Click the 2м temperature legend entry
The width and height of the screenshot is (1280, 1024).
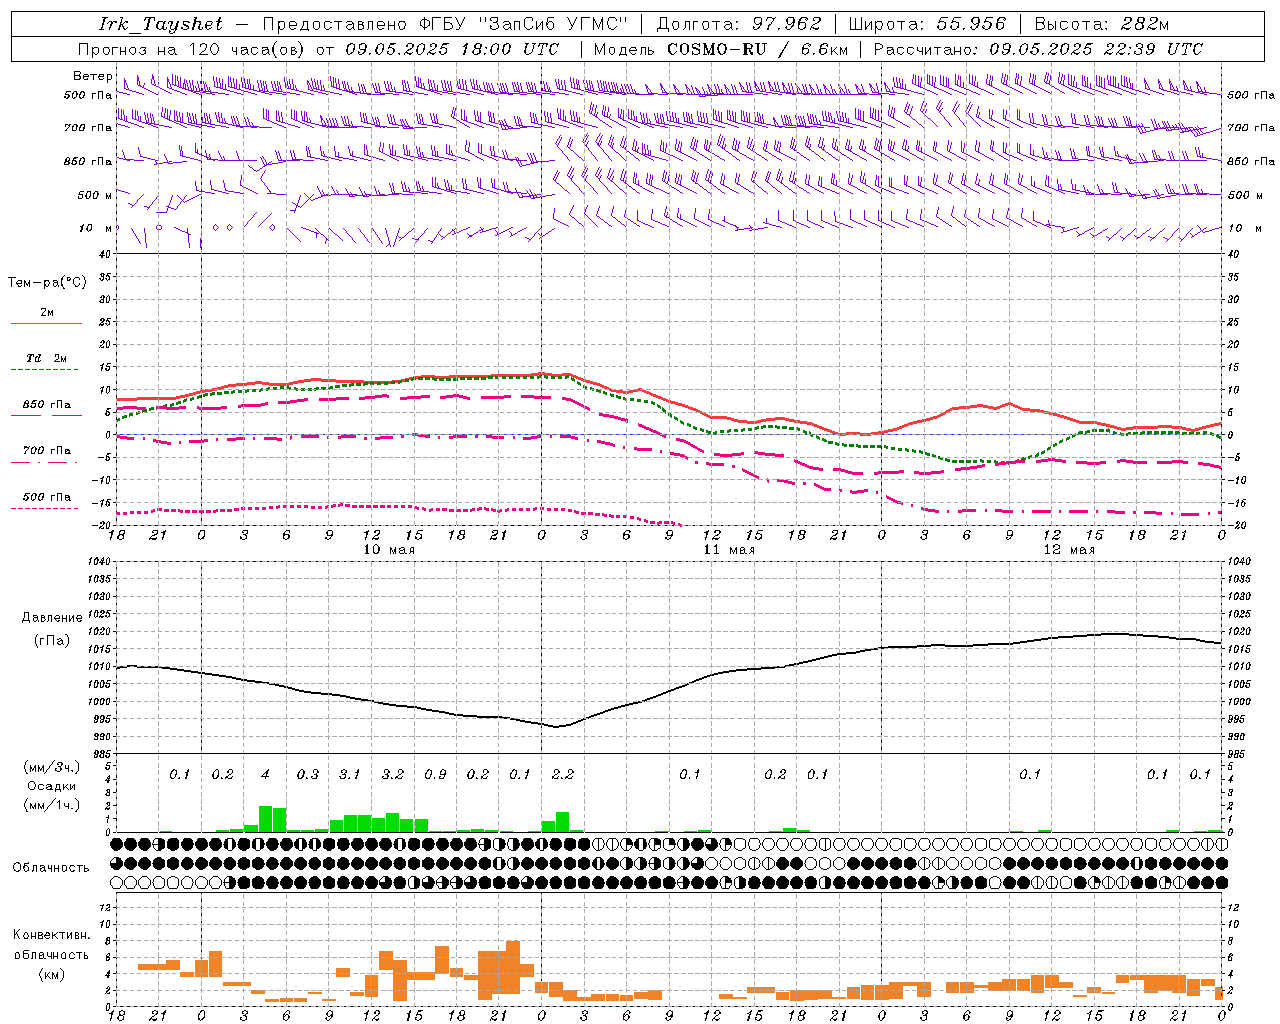(47, 313)
